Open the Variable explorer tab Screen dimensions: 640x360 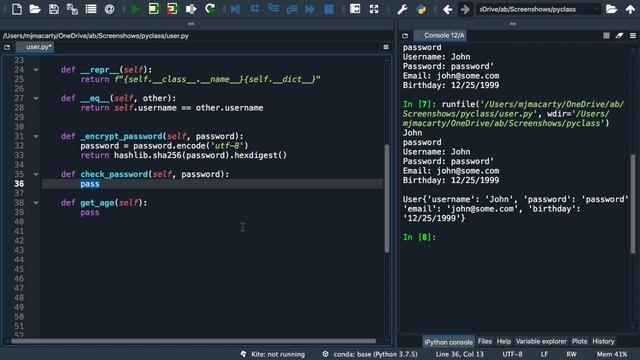(x=541, y=341)
